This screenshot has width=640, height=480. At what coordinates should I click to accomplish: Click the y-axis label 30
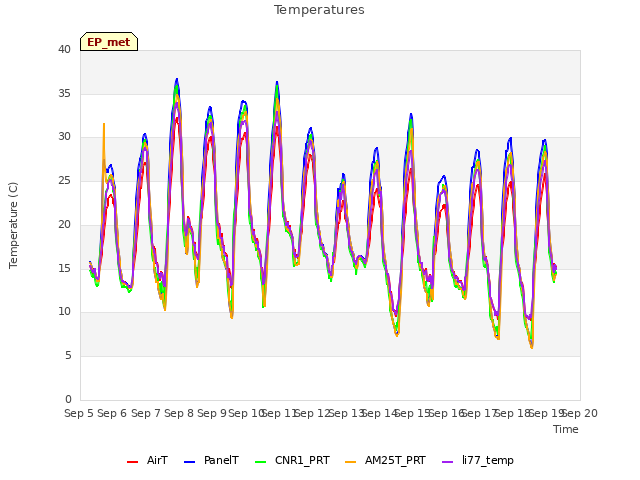click(x=64, y=137)
